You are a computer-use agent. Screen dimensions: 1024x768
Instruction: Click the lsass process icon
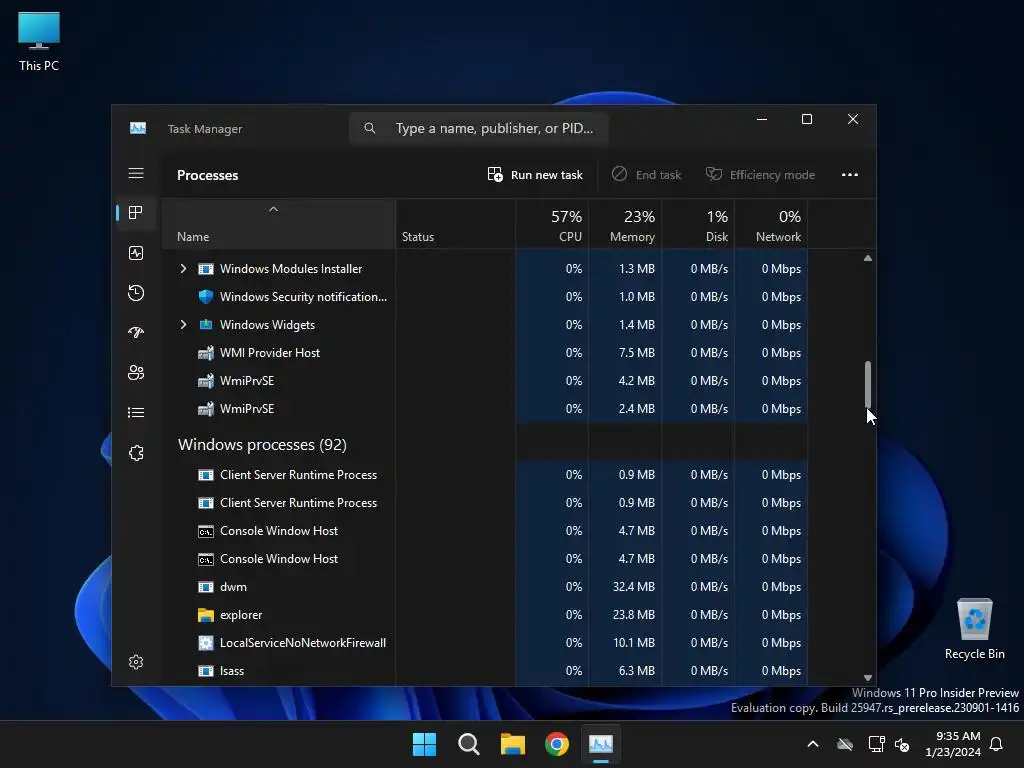coord(206,671)
